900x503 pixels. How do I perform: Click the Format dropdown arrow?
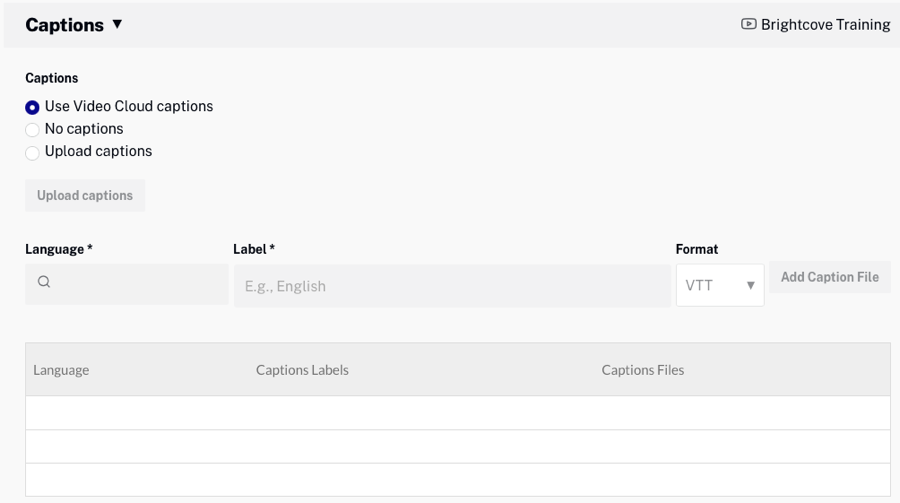[750, 286]
